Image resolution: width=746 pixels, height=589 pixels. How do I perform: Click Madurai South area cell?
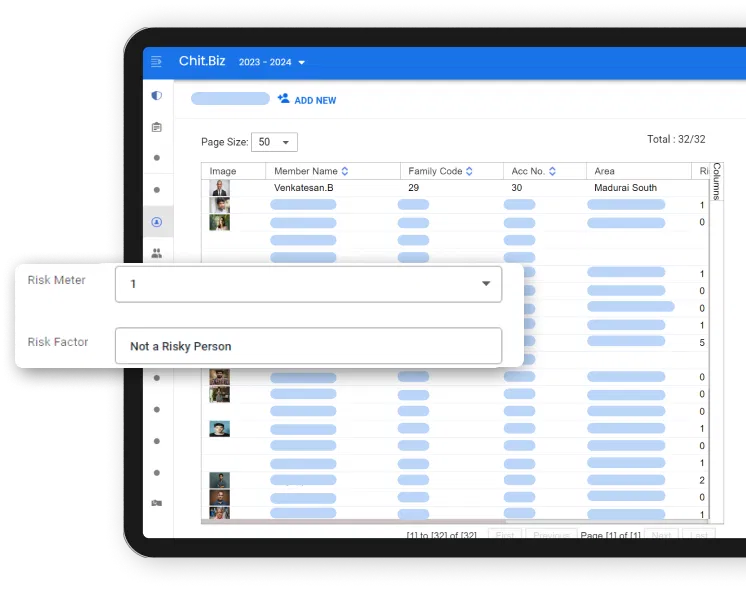[625, 188]
